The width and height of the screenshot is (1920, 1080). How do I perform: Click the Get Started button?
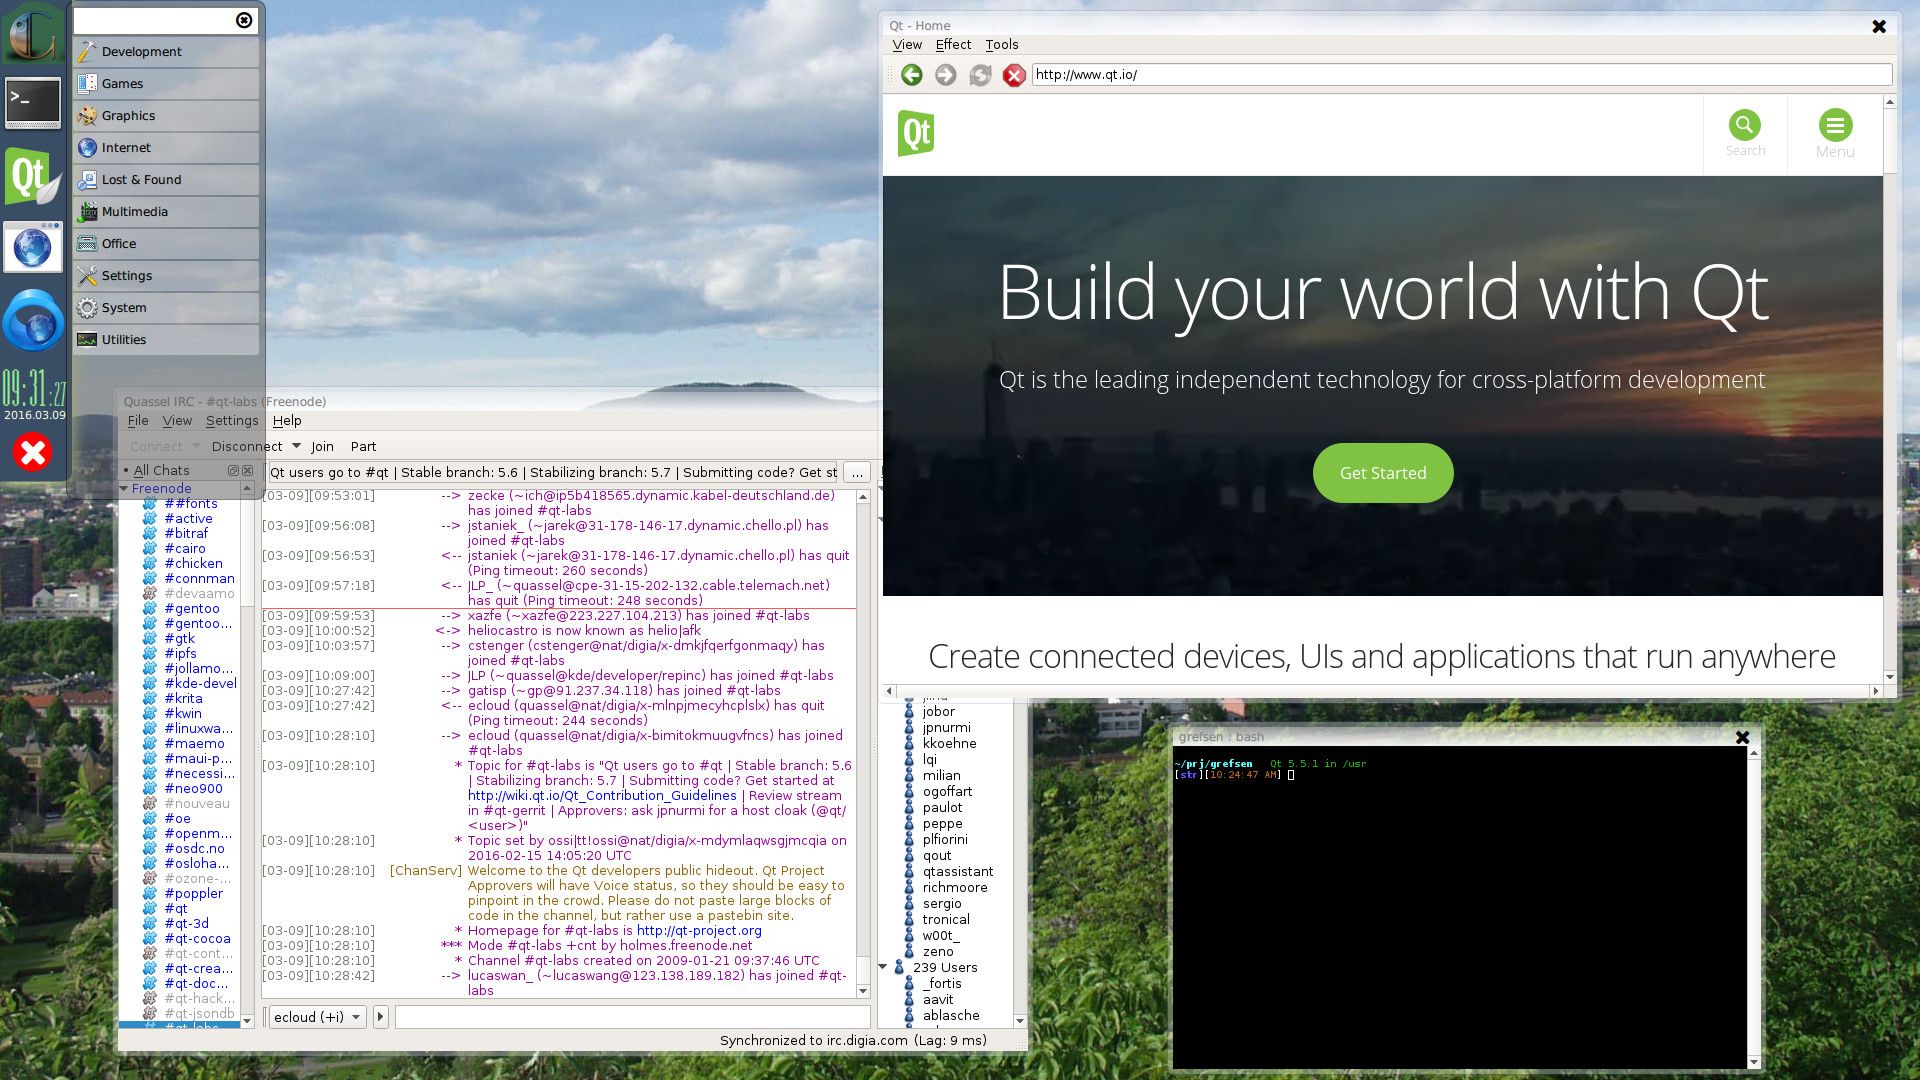click(x=1382, y=472)
